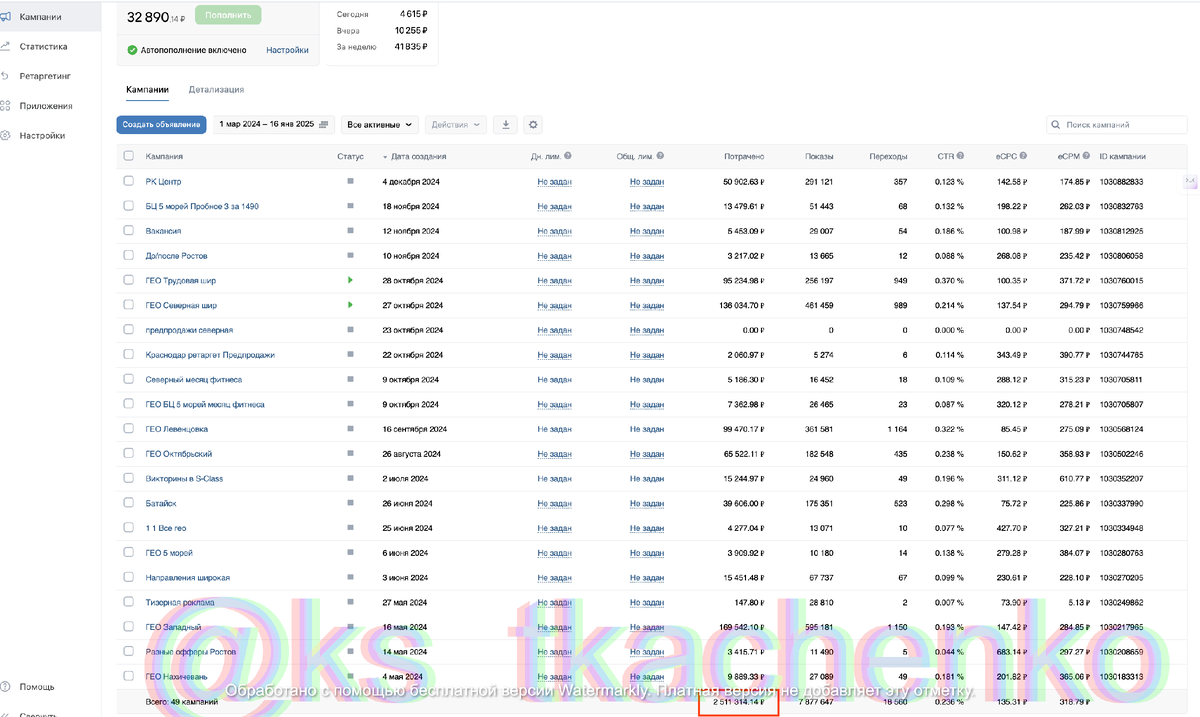
Task: Click the running status icon of ГЕО Трудовая шир
Action: coord(351,280)
